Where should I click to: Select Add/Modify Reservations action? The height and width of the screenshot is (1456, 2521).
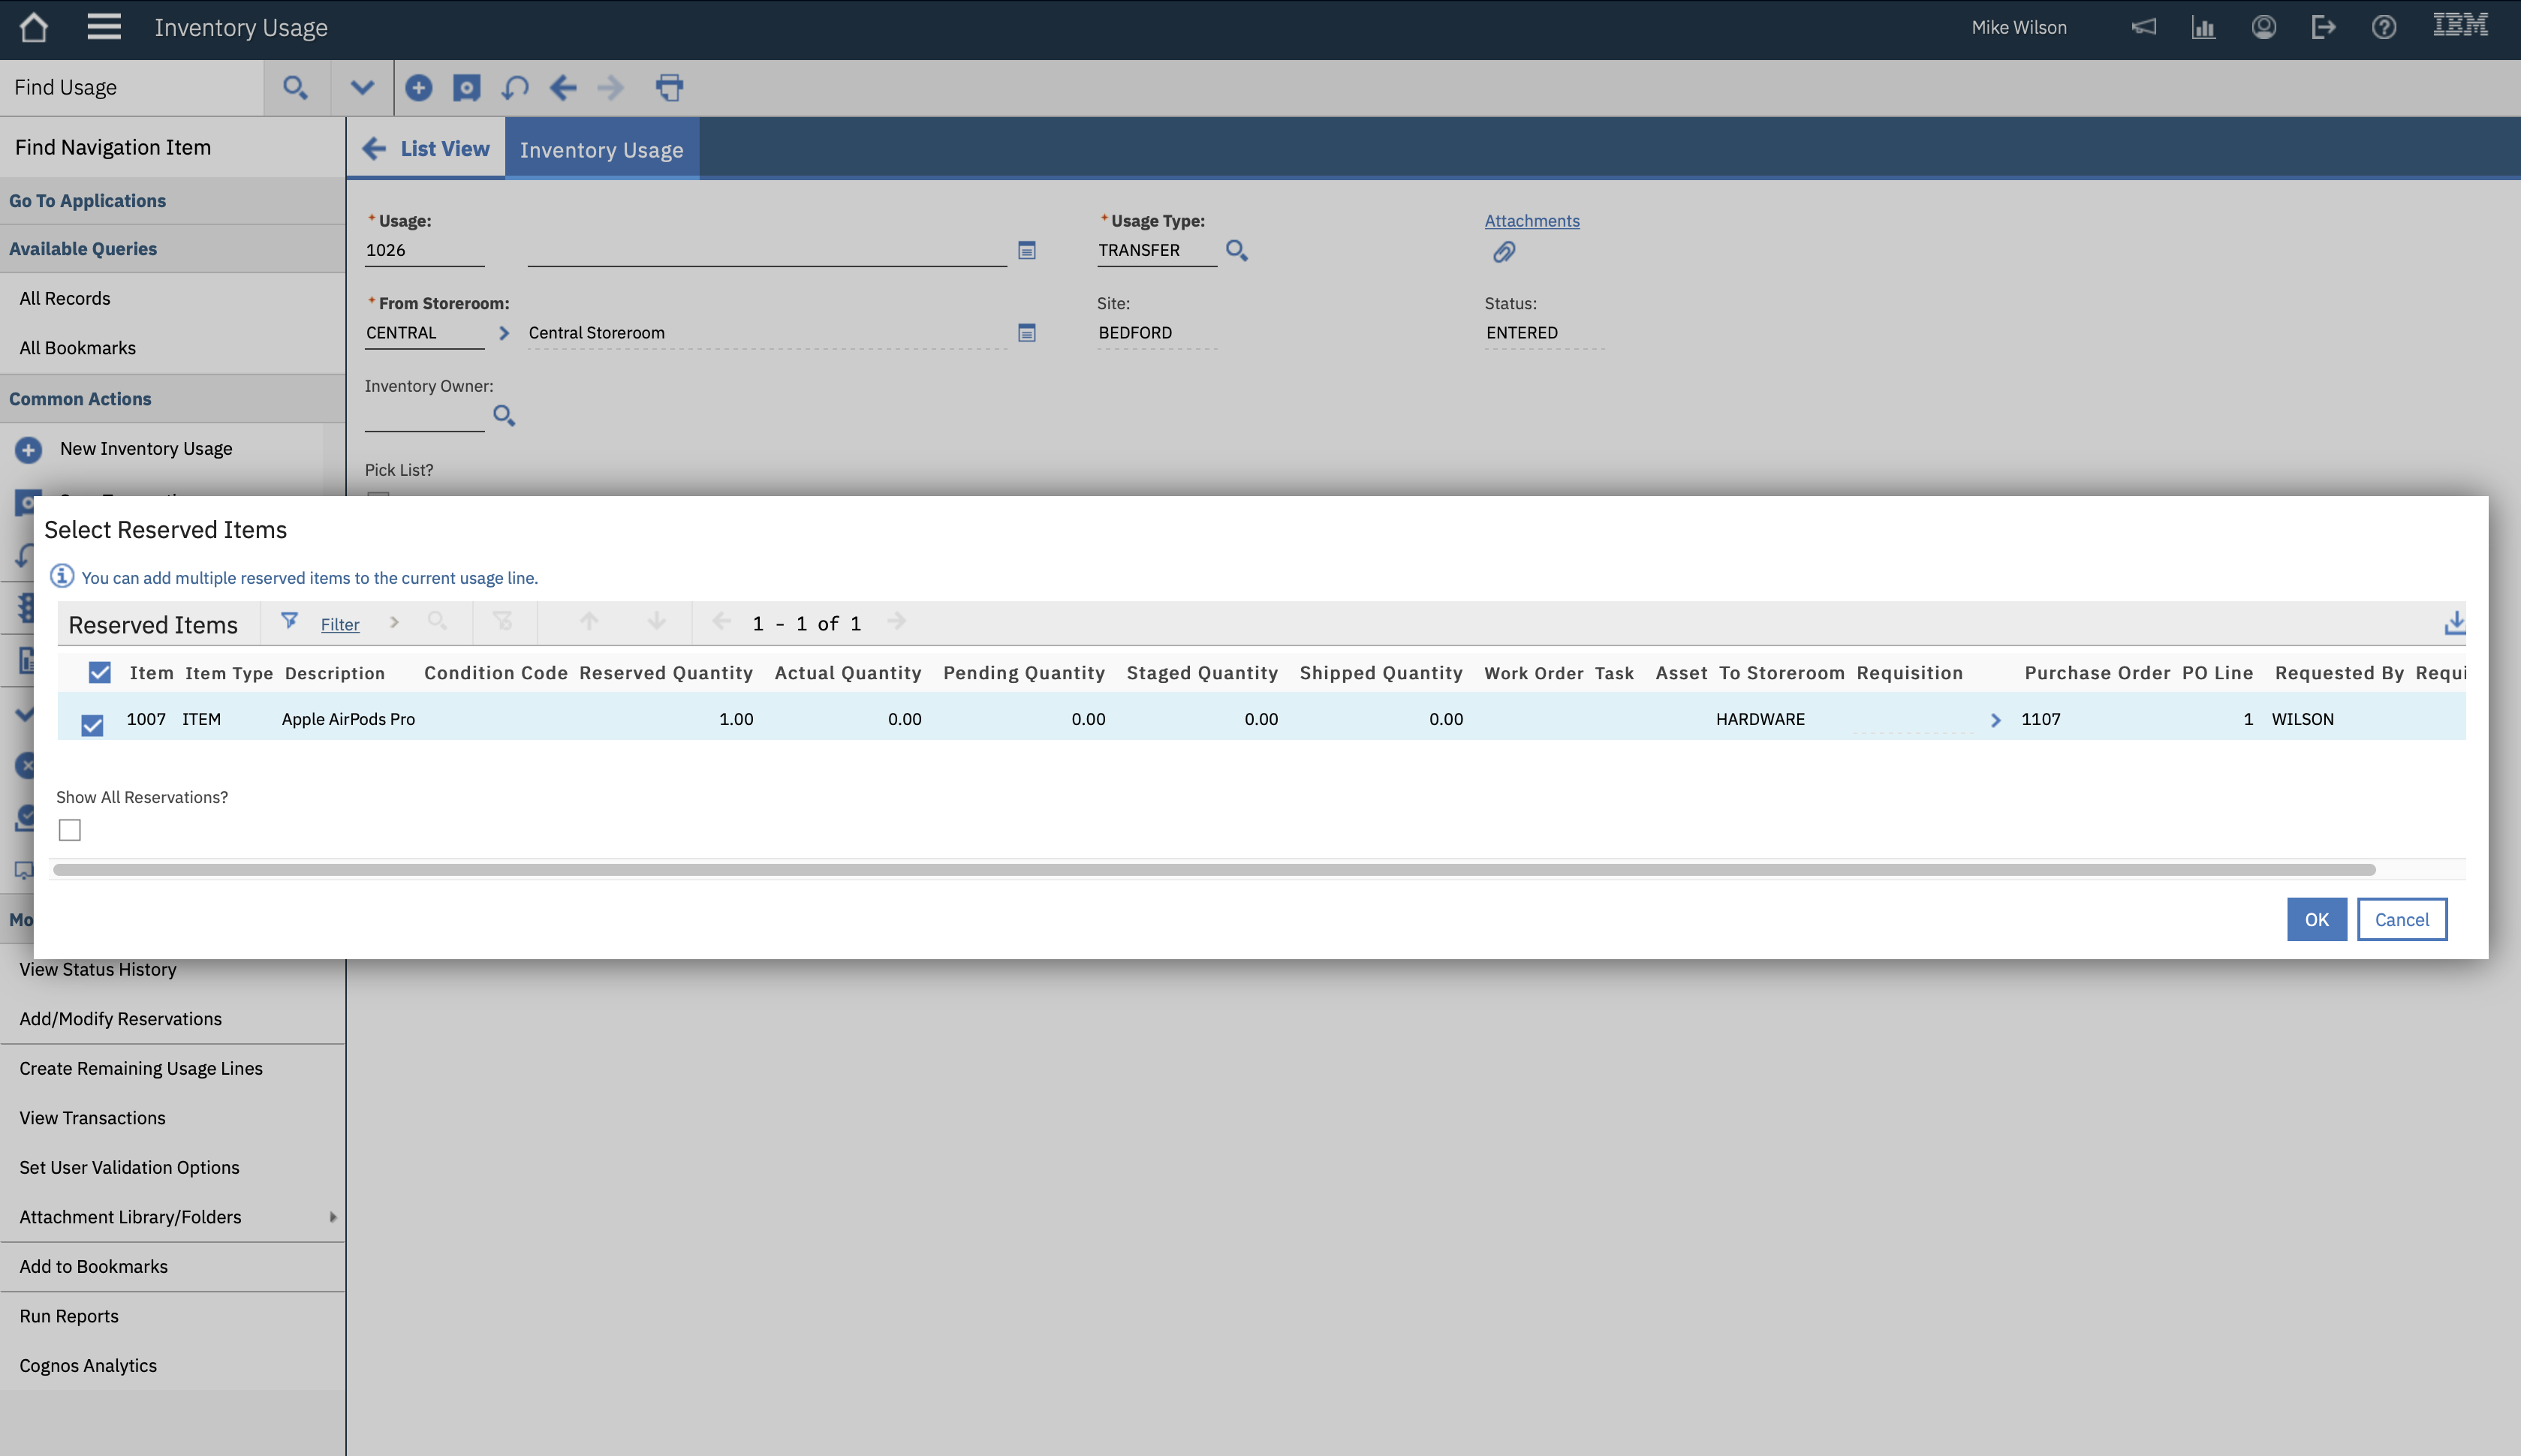120,1018
